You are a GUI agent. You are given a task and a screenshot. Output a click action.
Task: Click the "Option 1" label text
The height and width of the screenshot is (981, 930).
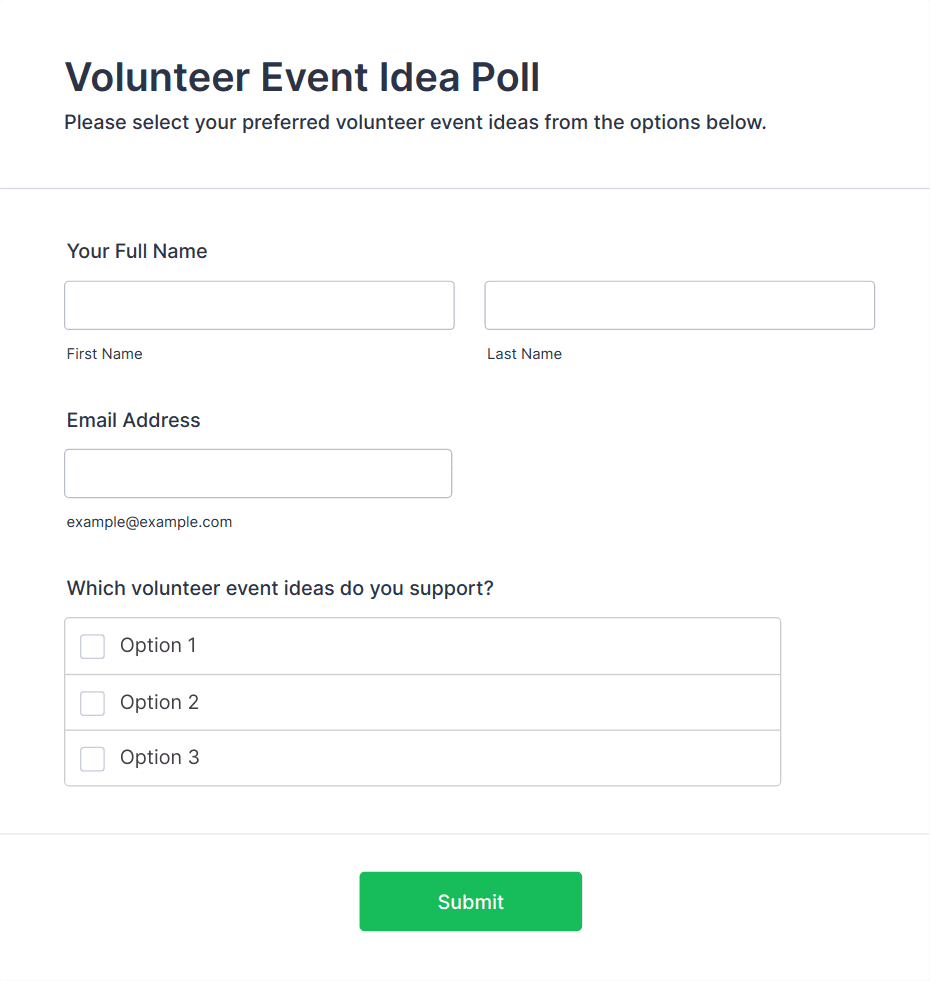coord(158,646)
